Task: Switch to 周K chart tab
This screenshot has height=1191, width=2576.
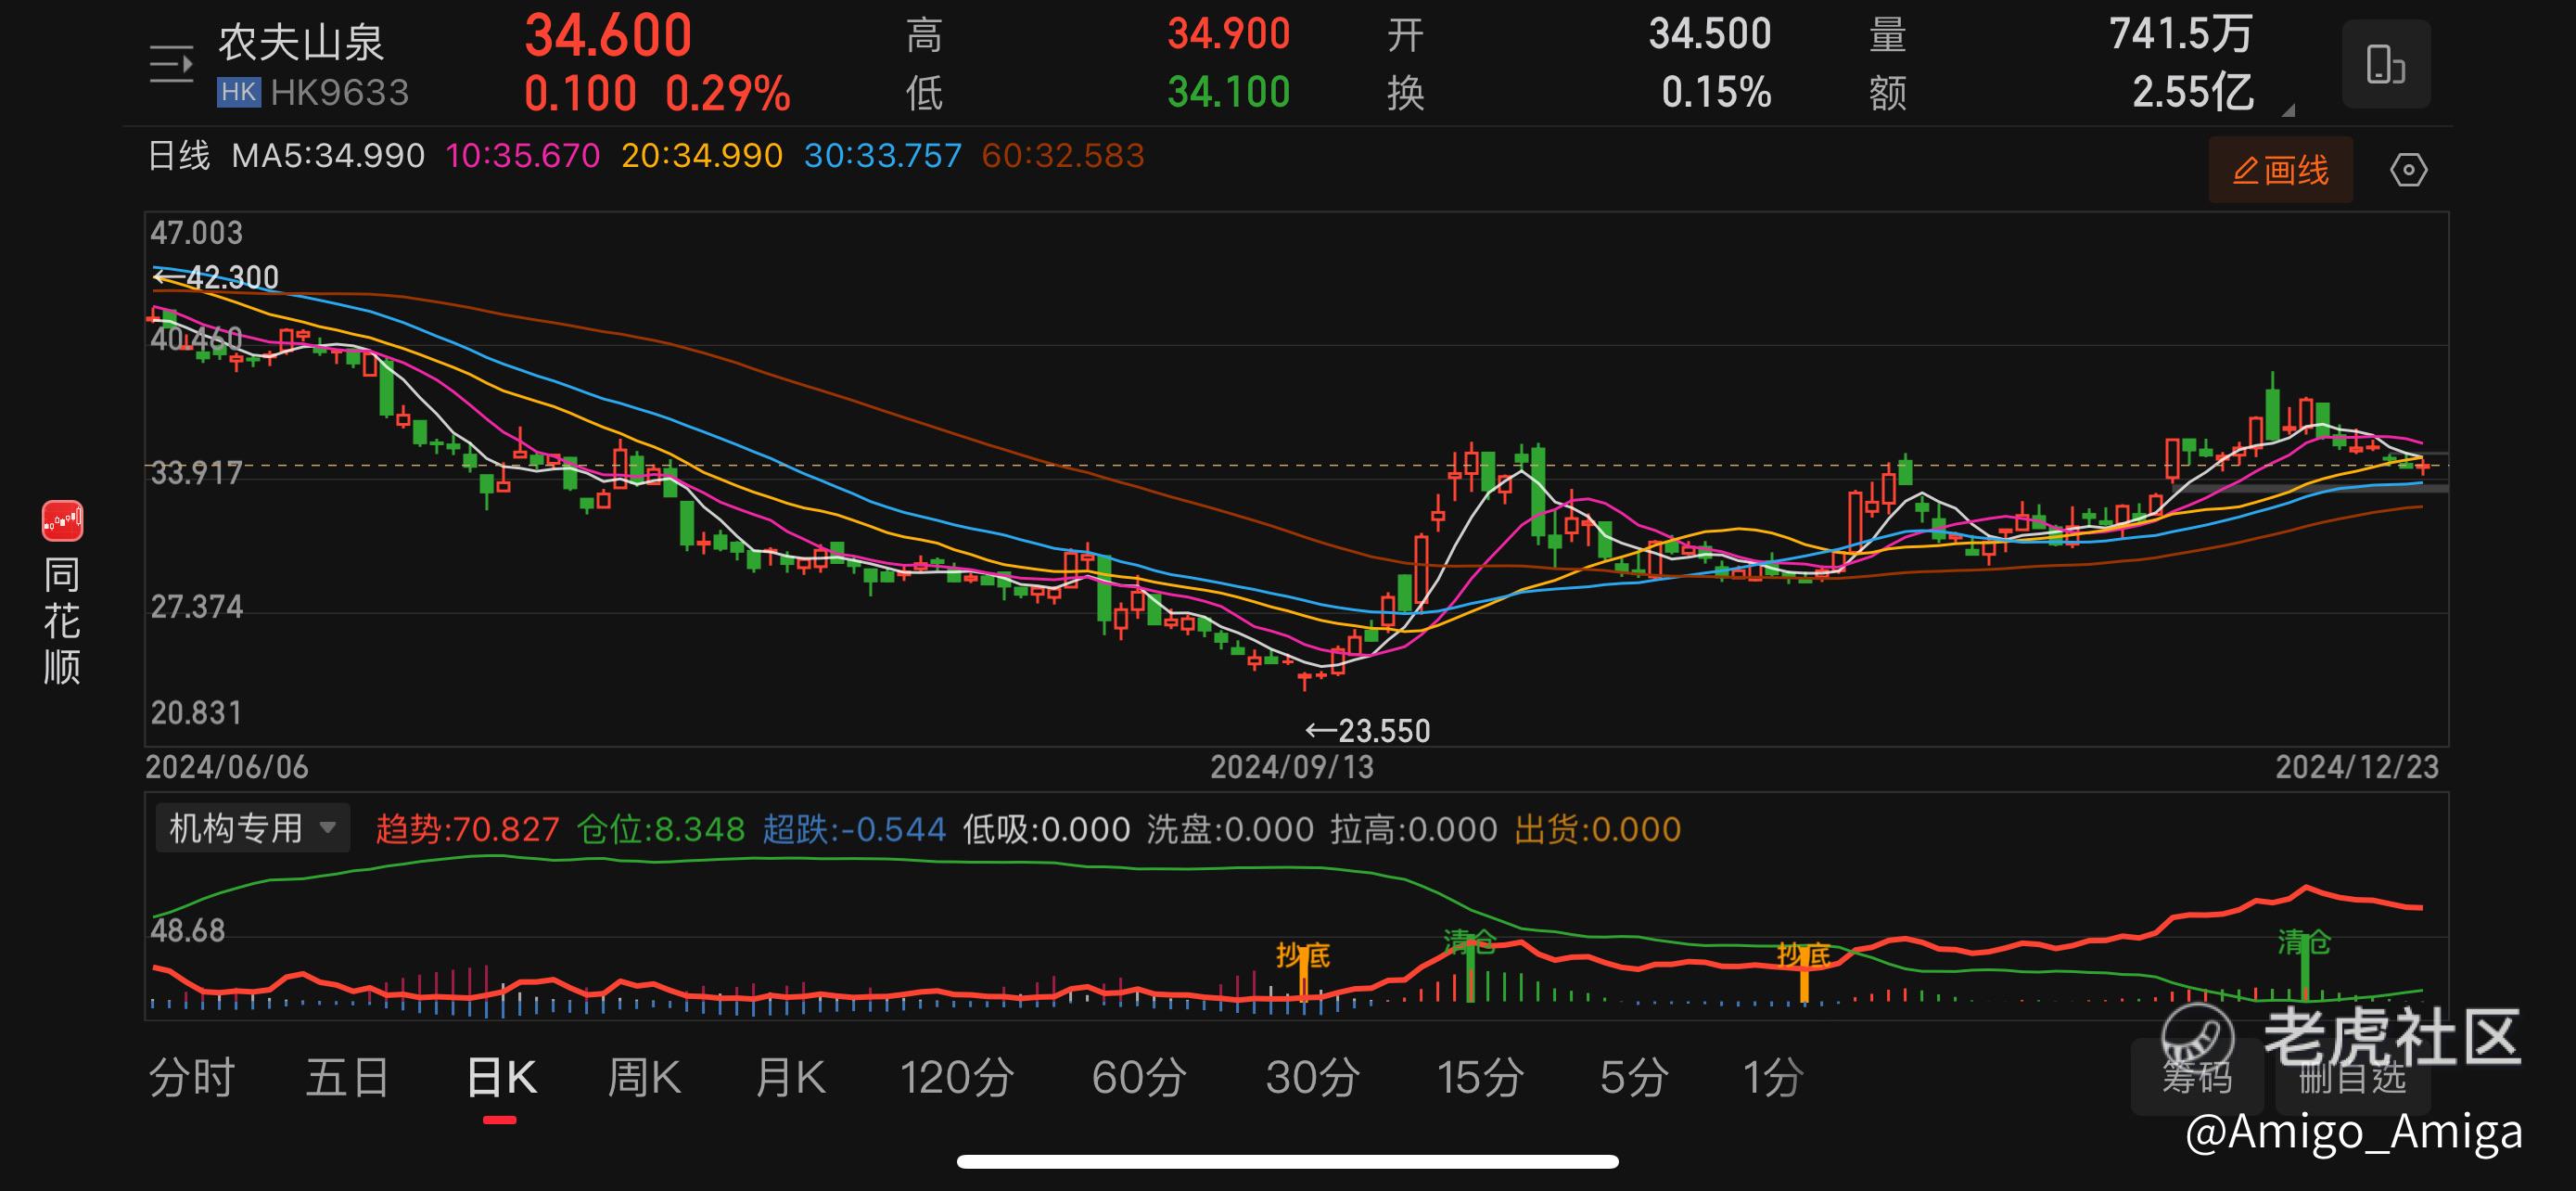Action: point(645,1078)
